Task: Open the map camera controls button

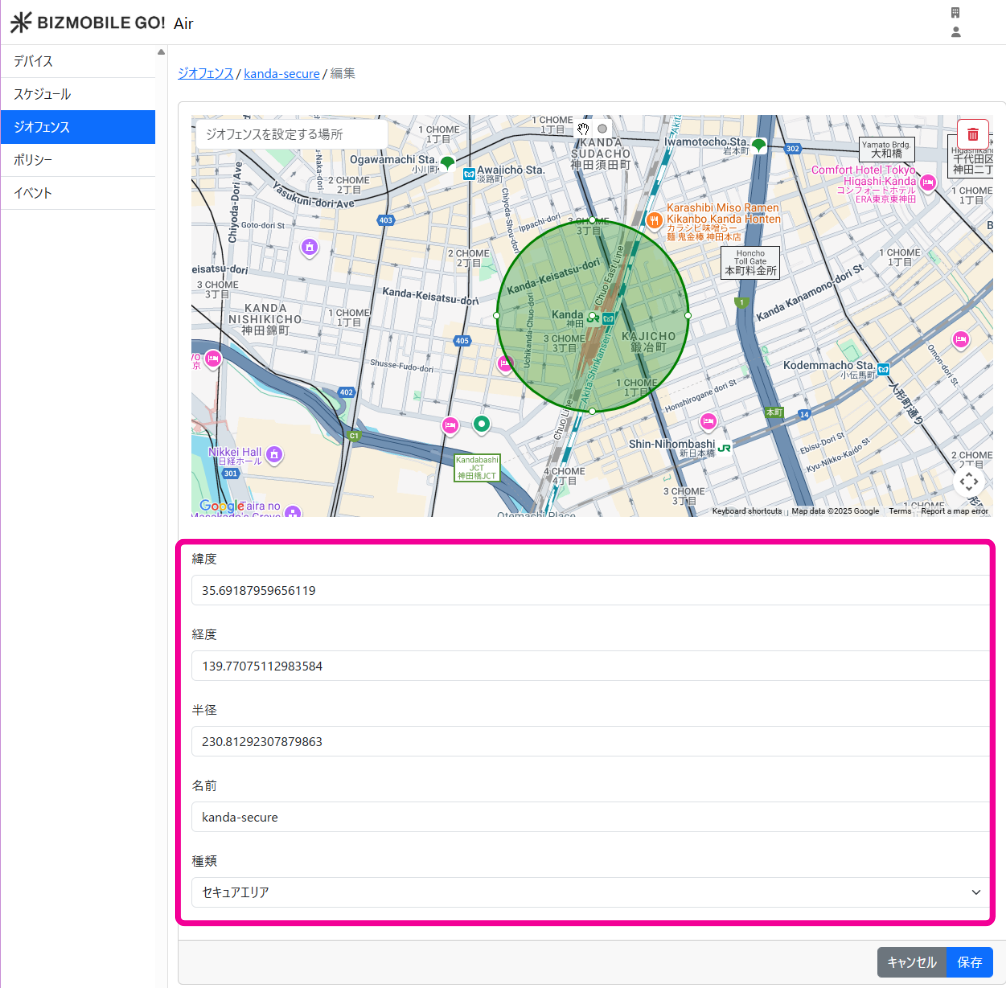Action: click(968, 482)
